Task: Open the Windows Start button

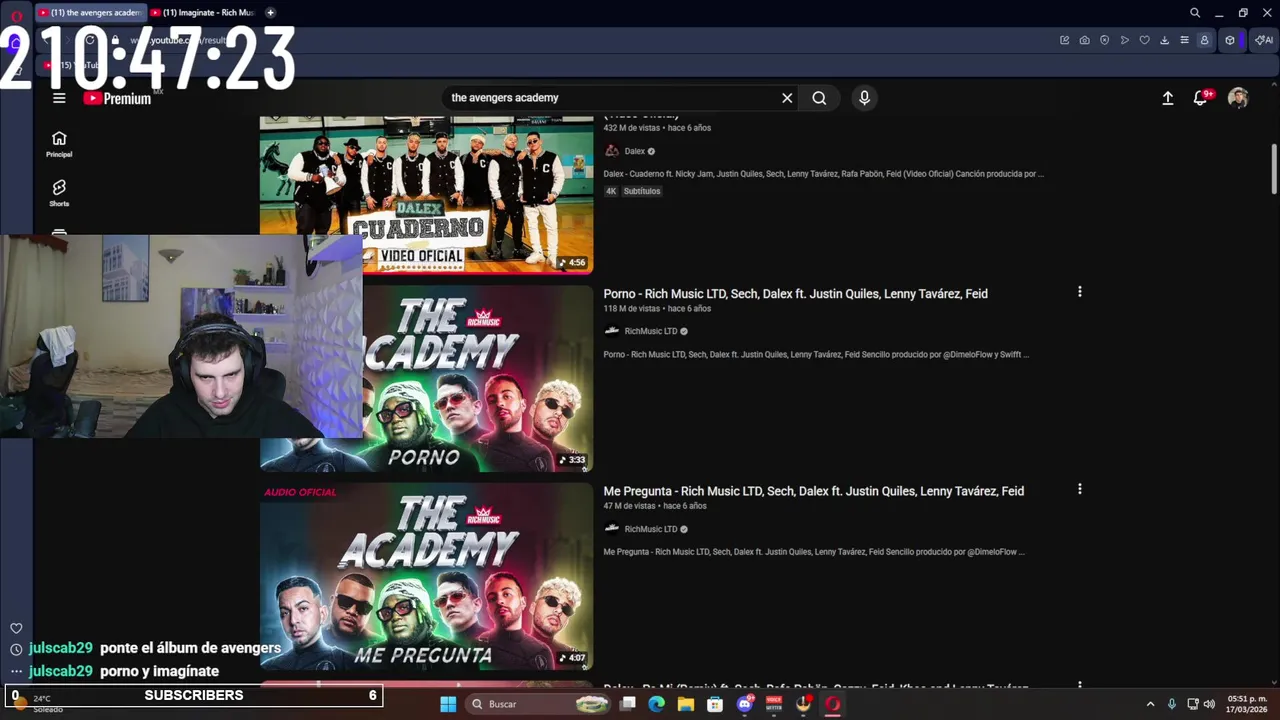Action: pos(448,704)
